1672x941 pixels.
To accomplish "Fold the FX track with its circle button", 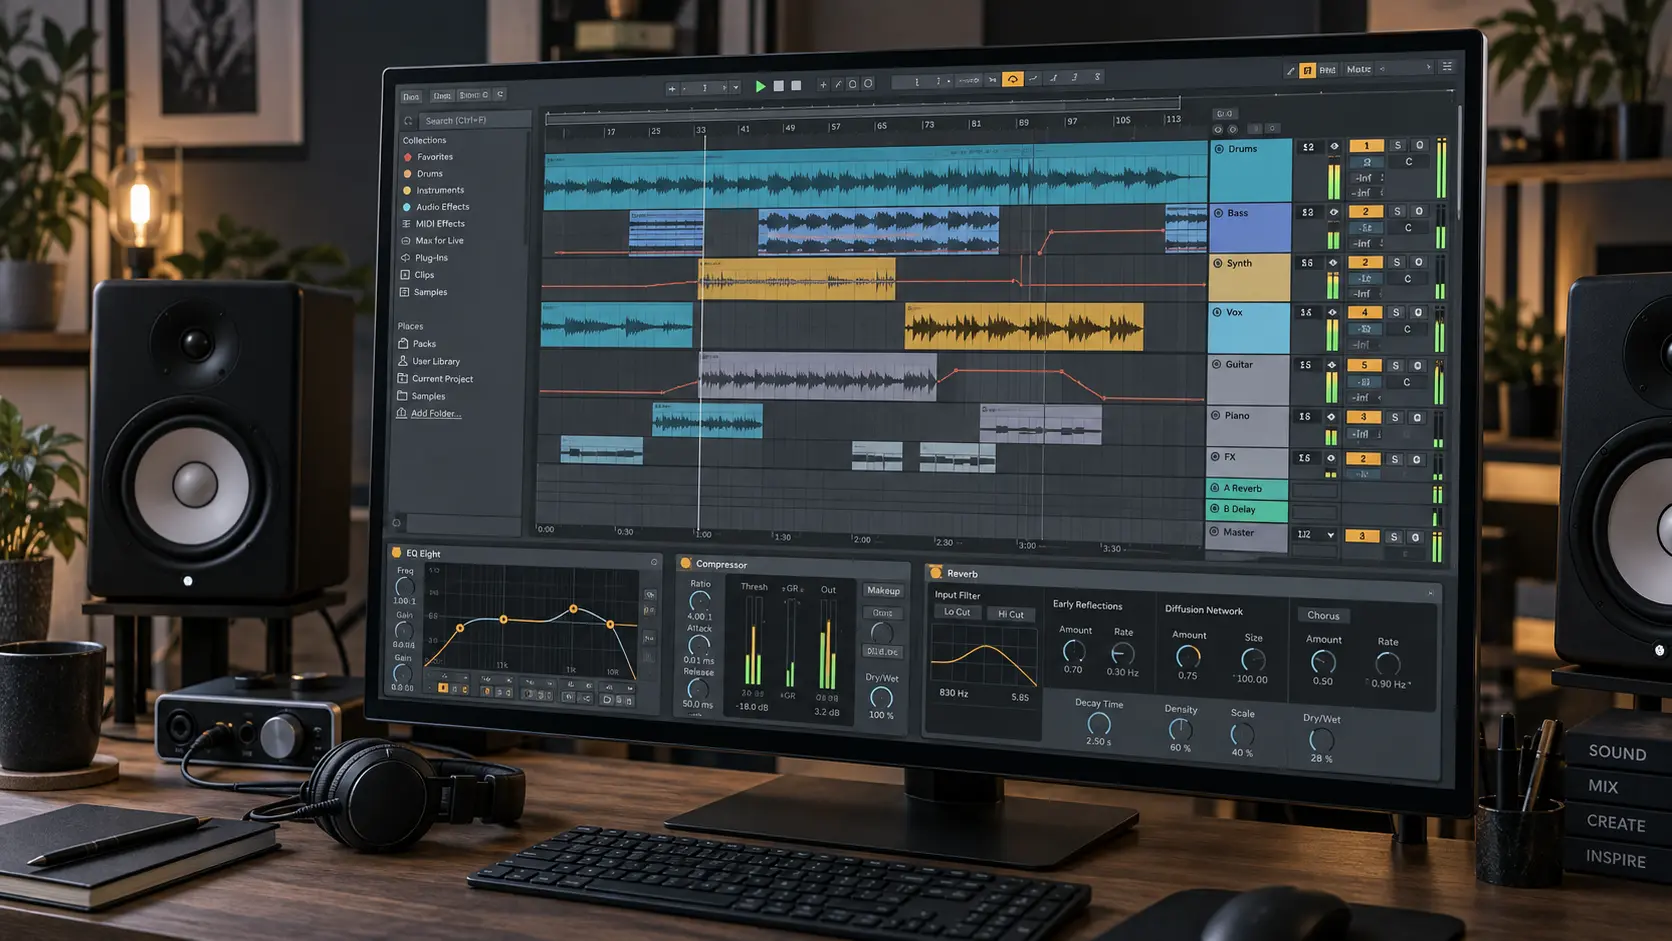I will [x=1216, y=457].
